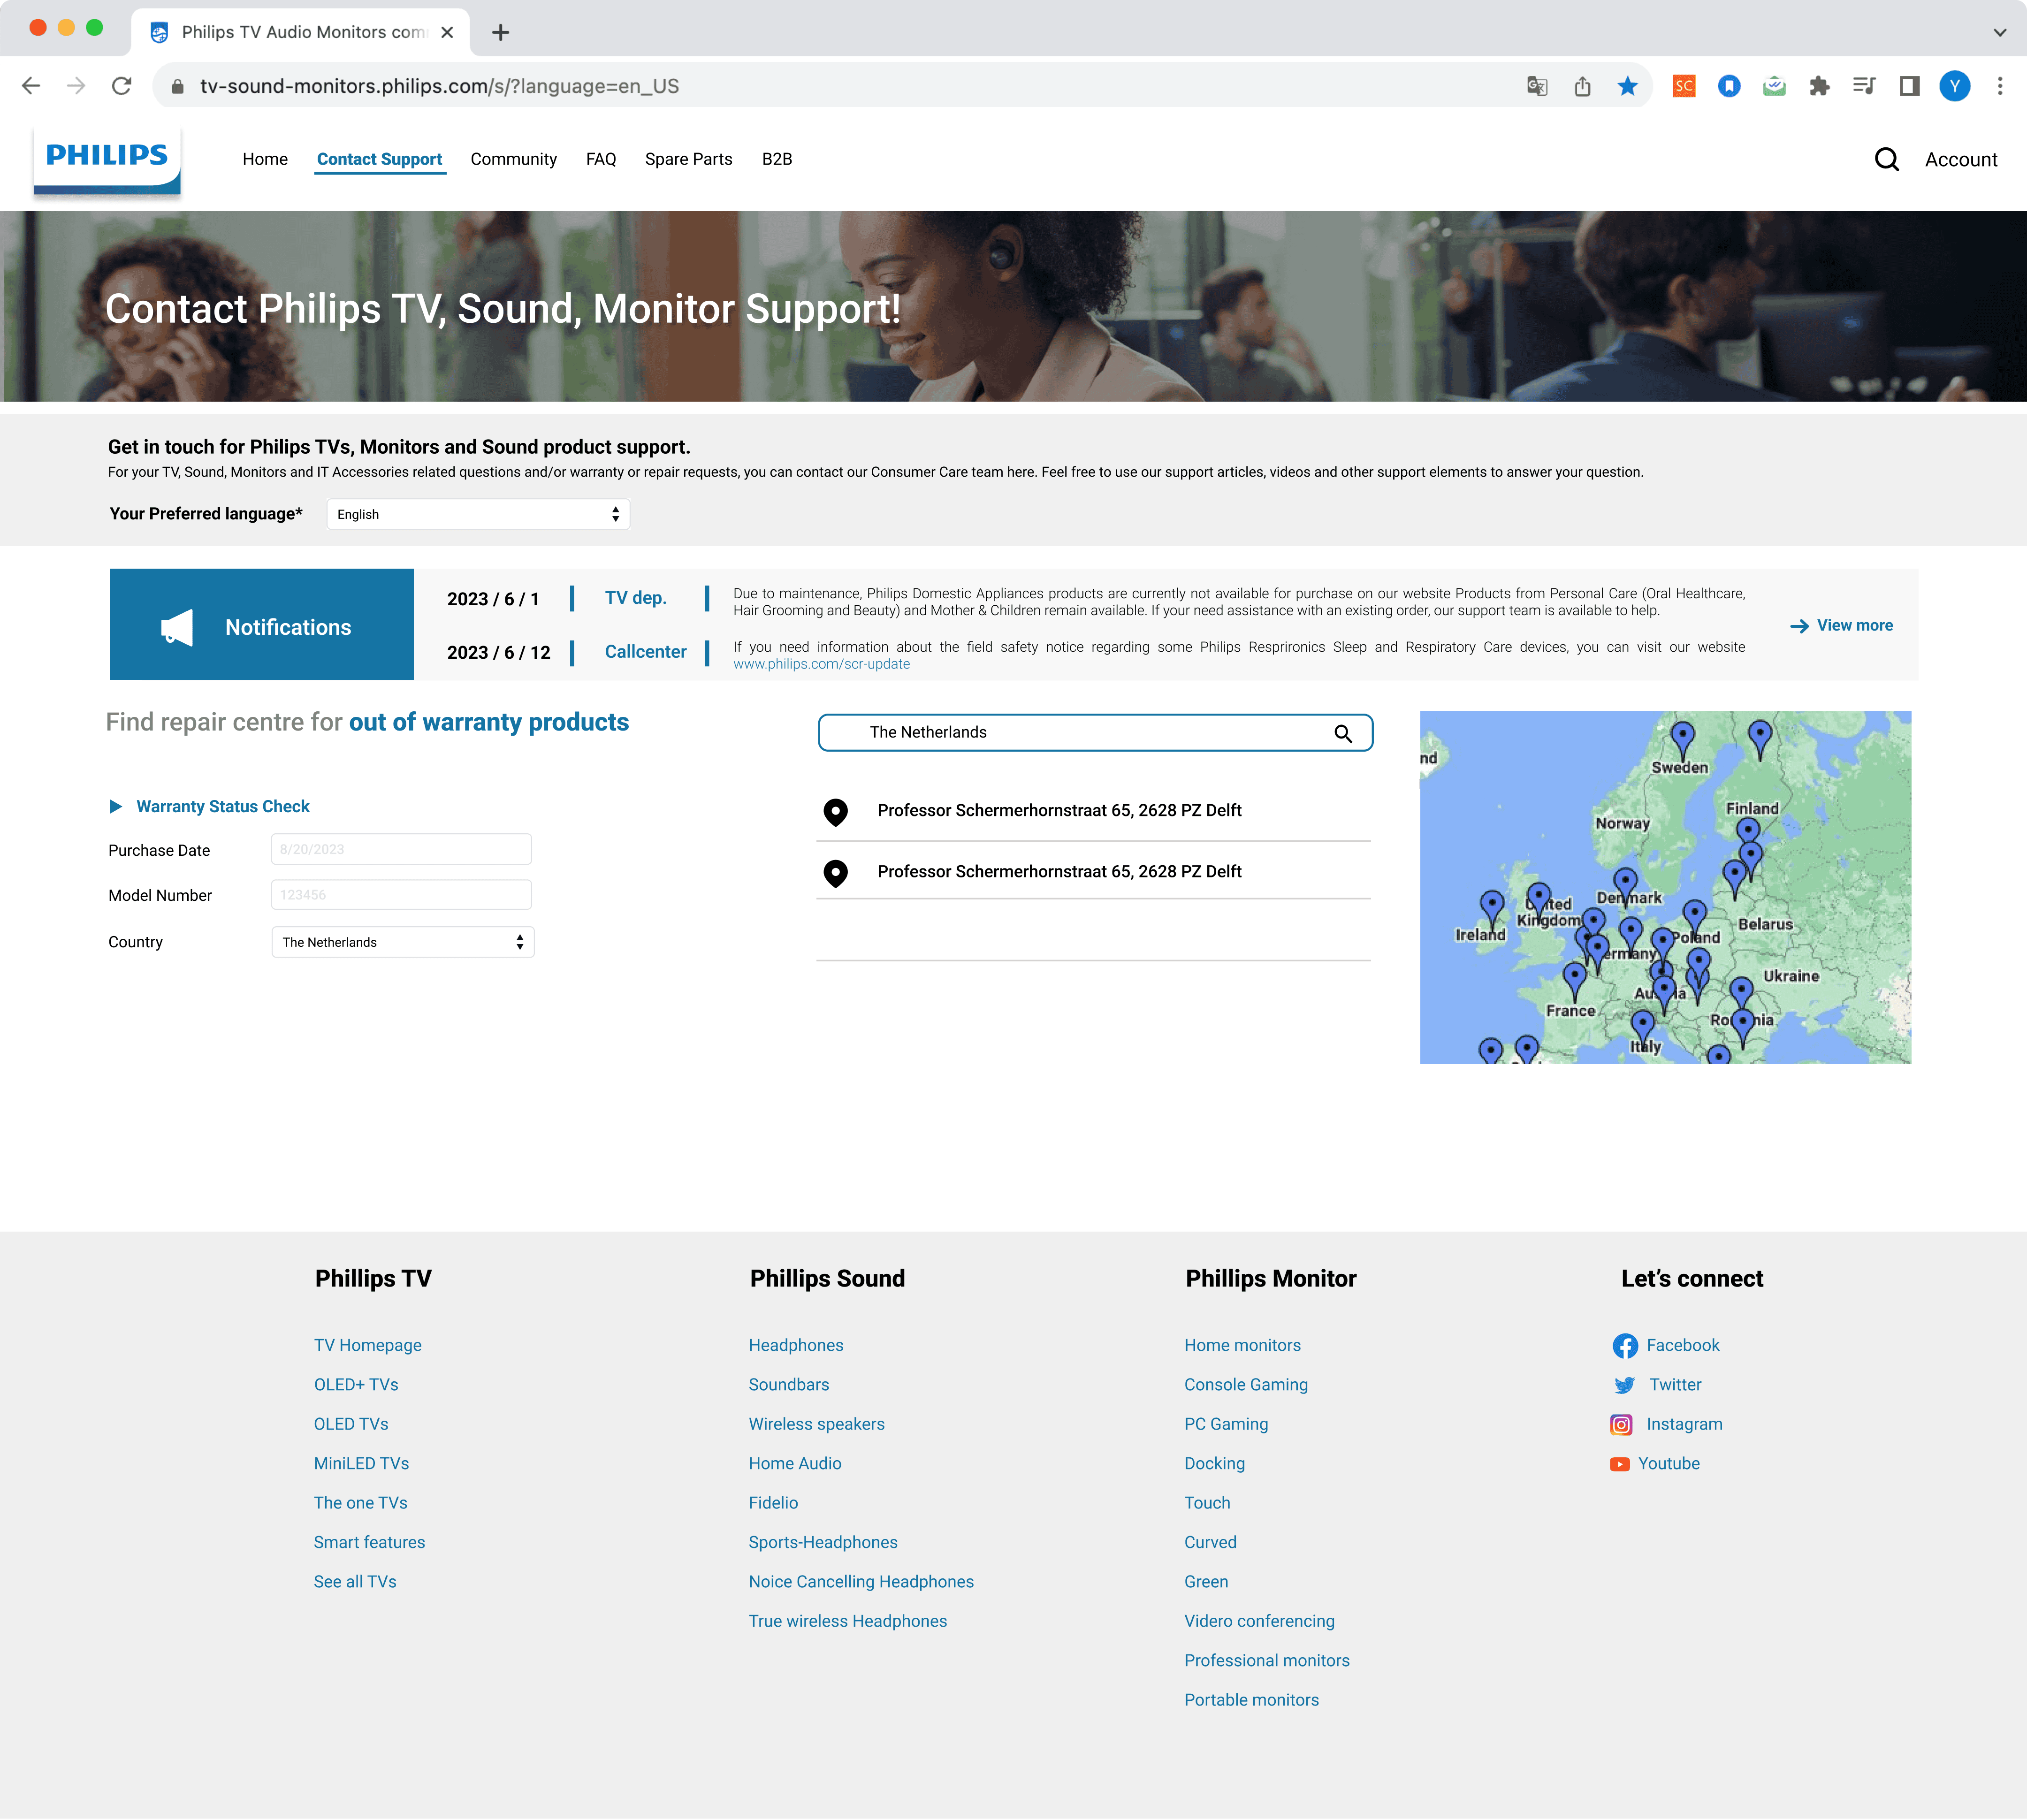Click the browser address bar URL
The image size is (2027, 1820).
pos(439,86)
